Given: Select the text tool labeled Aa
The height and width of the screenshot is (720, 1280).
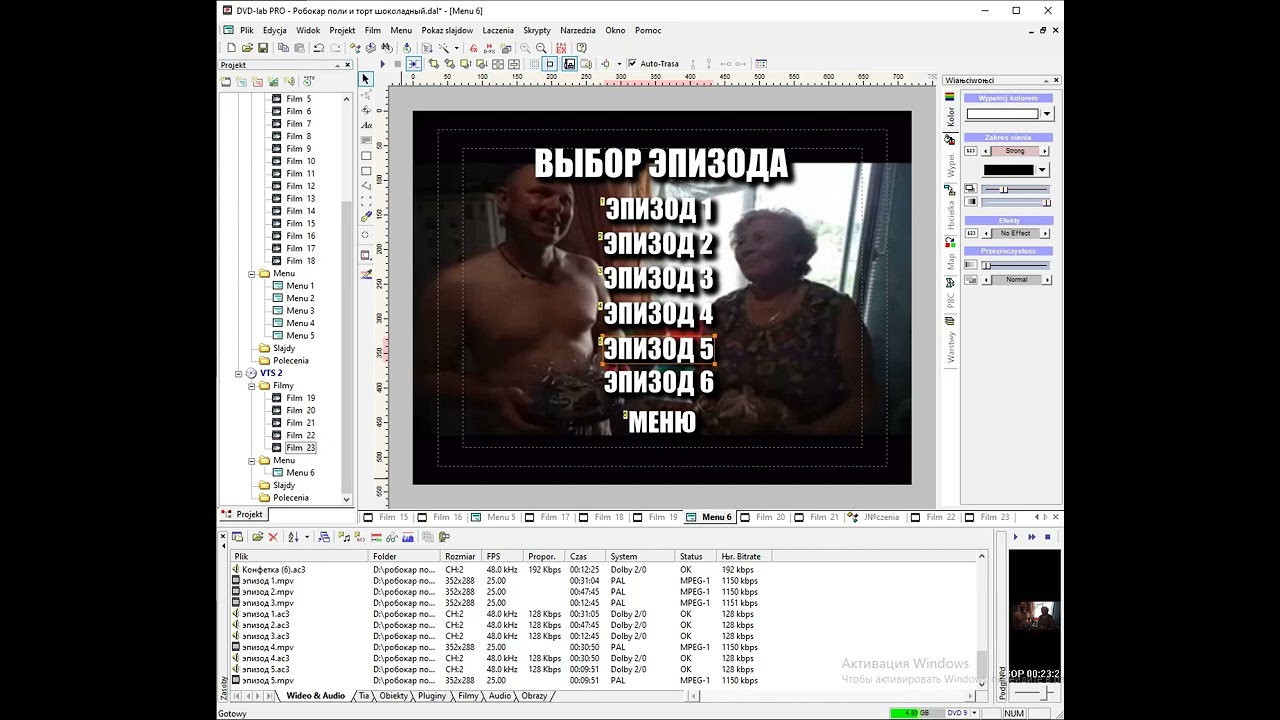Looking at the screenshot, I should (366, 125).
